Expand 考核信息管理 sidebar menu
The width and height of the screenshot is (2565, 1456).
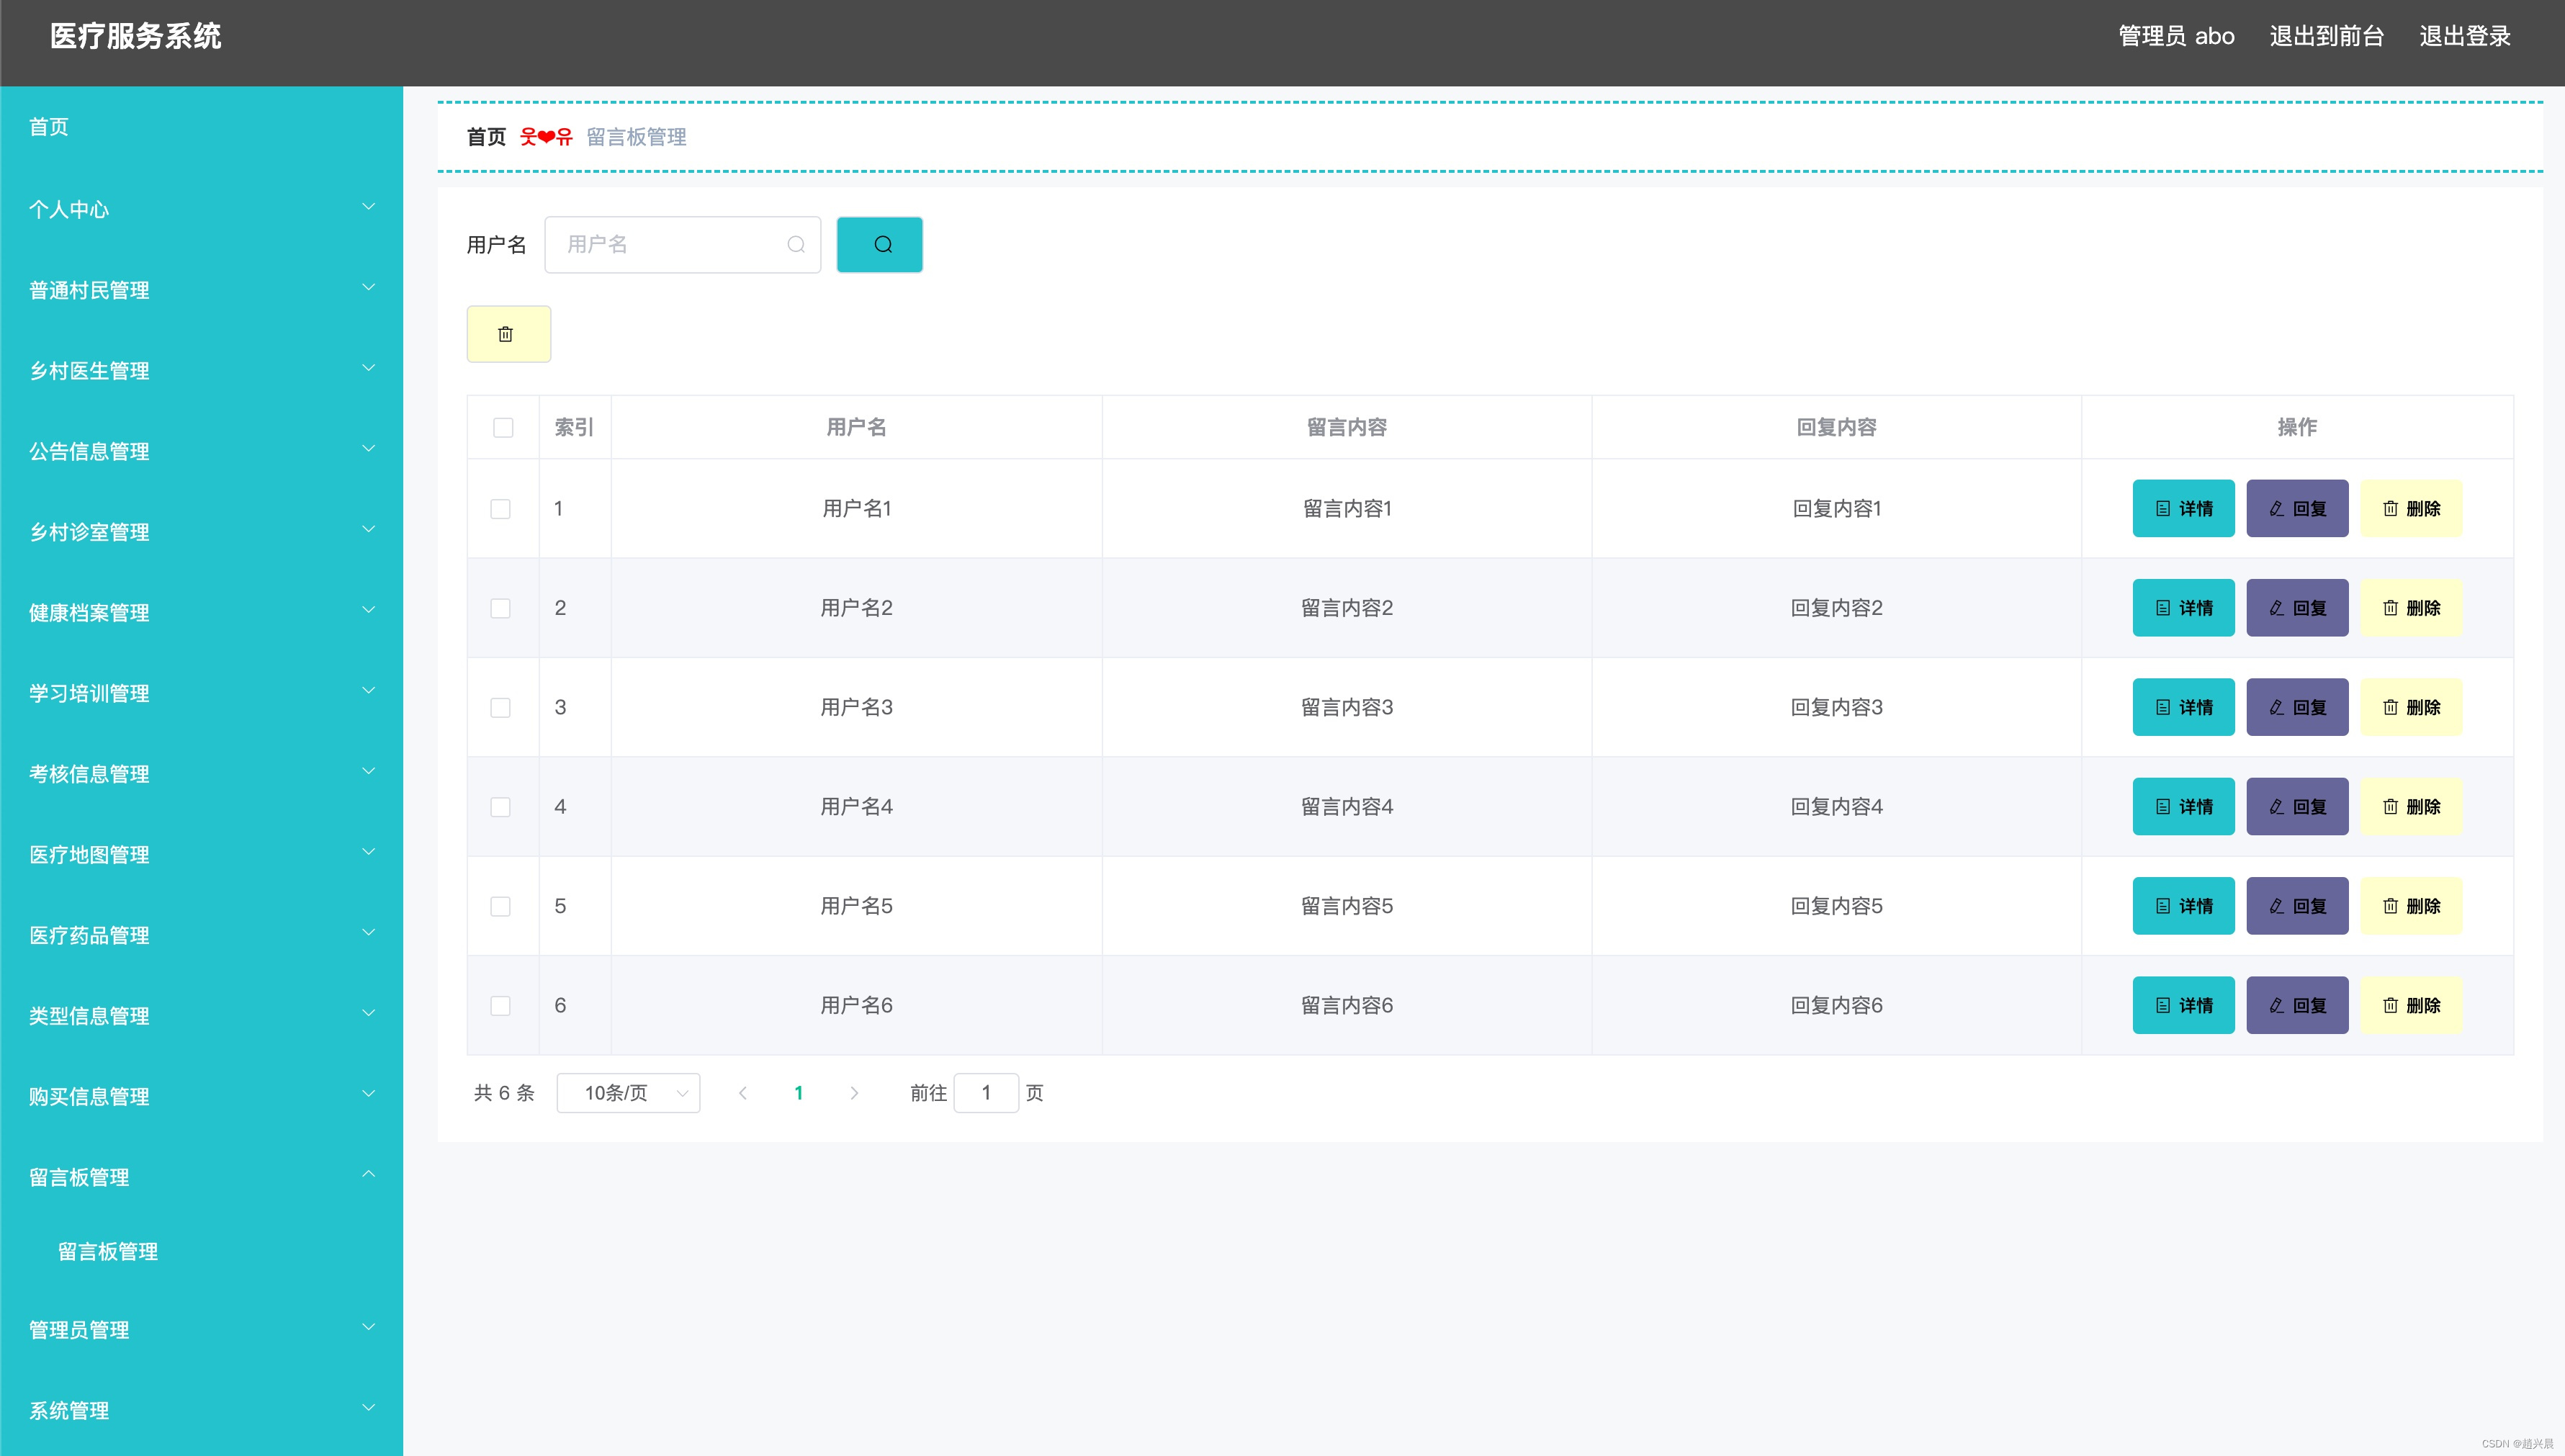click(x=201, y=774)
